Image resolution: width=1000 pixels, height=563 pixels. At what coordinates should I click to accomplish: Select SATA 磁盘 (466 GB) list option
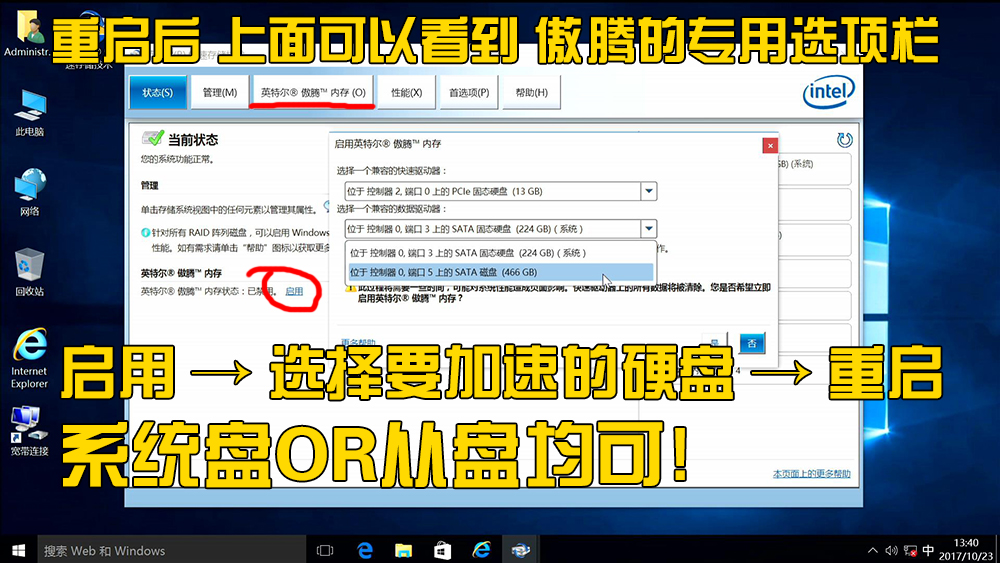coord(501,272)
